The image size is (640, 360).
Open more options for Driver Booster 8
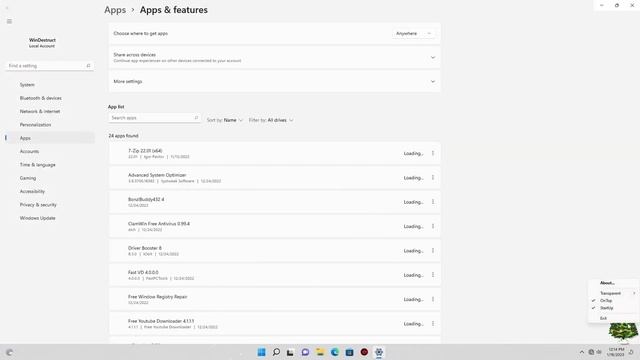click(433, 251)
